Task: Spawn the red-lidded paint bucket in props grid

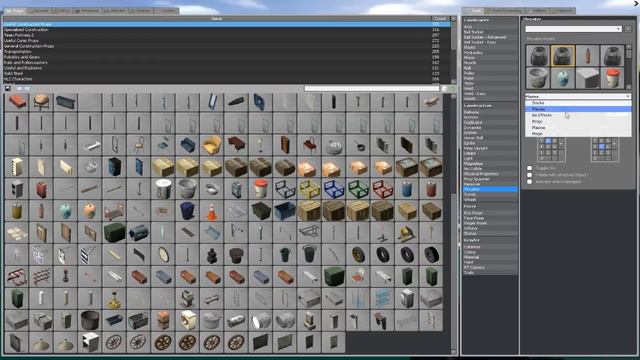Action: (260, 189)
